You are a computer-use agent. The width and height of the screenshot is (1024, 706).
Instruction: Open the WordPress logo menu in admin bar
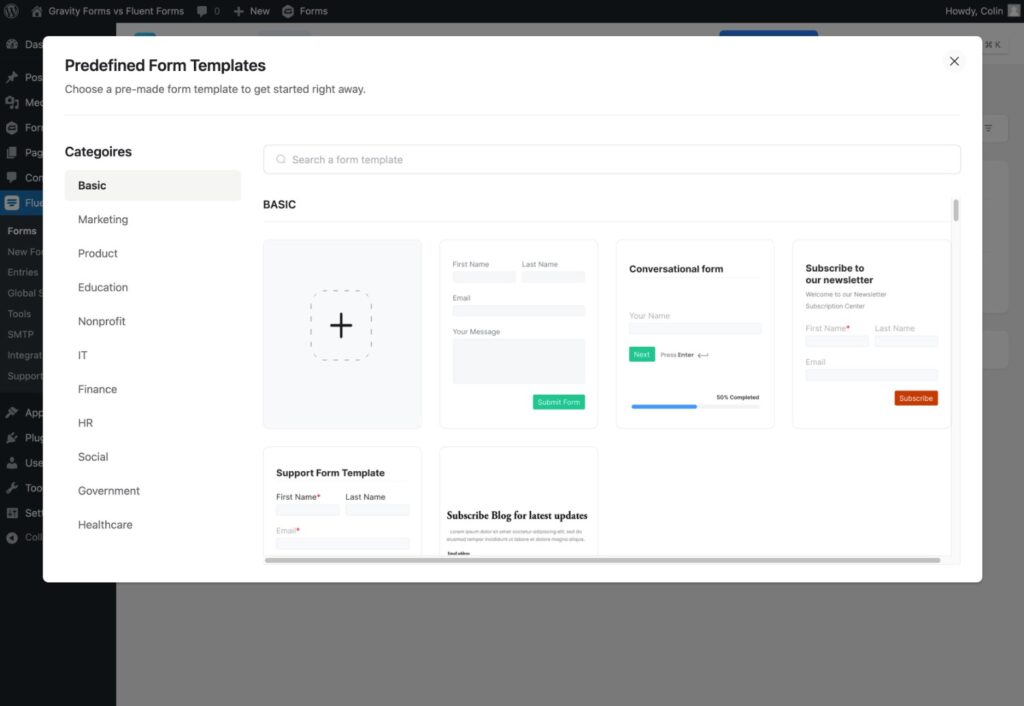tap(10, 11)
